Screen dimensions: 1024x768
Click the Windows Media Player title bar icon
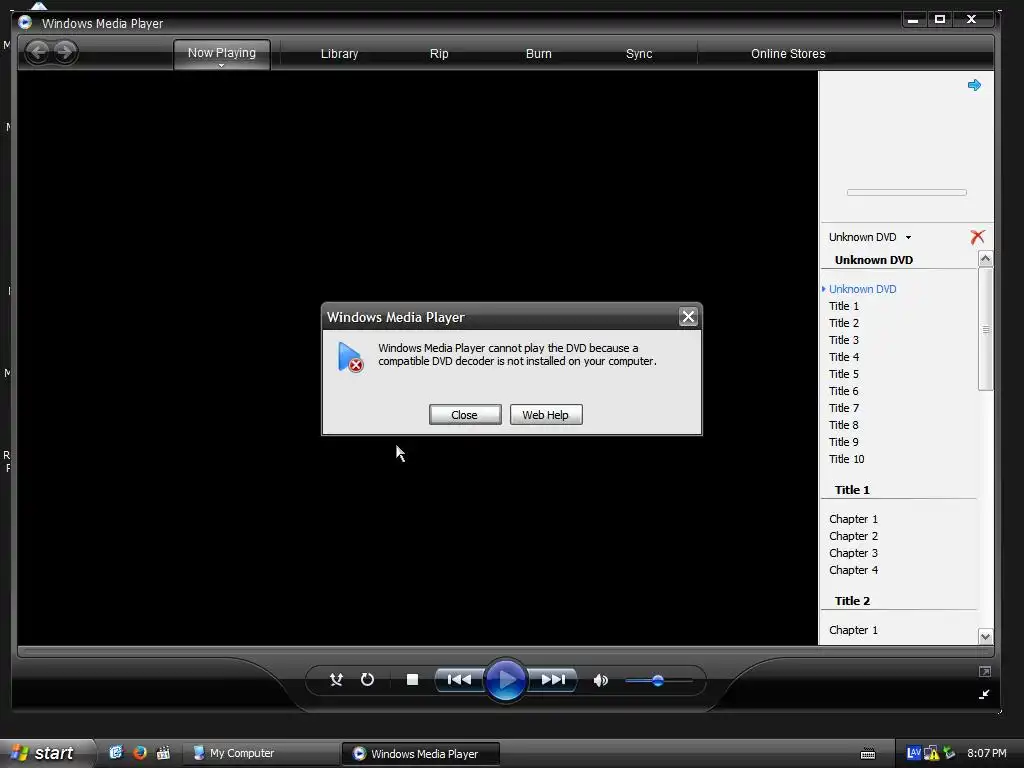pos(25,22)
